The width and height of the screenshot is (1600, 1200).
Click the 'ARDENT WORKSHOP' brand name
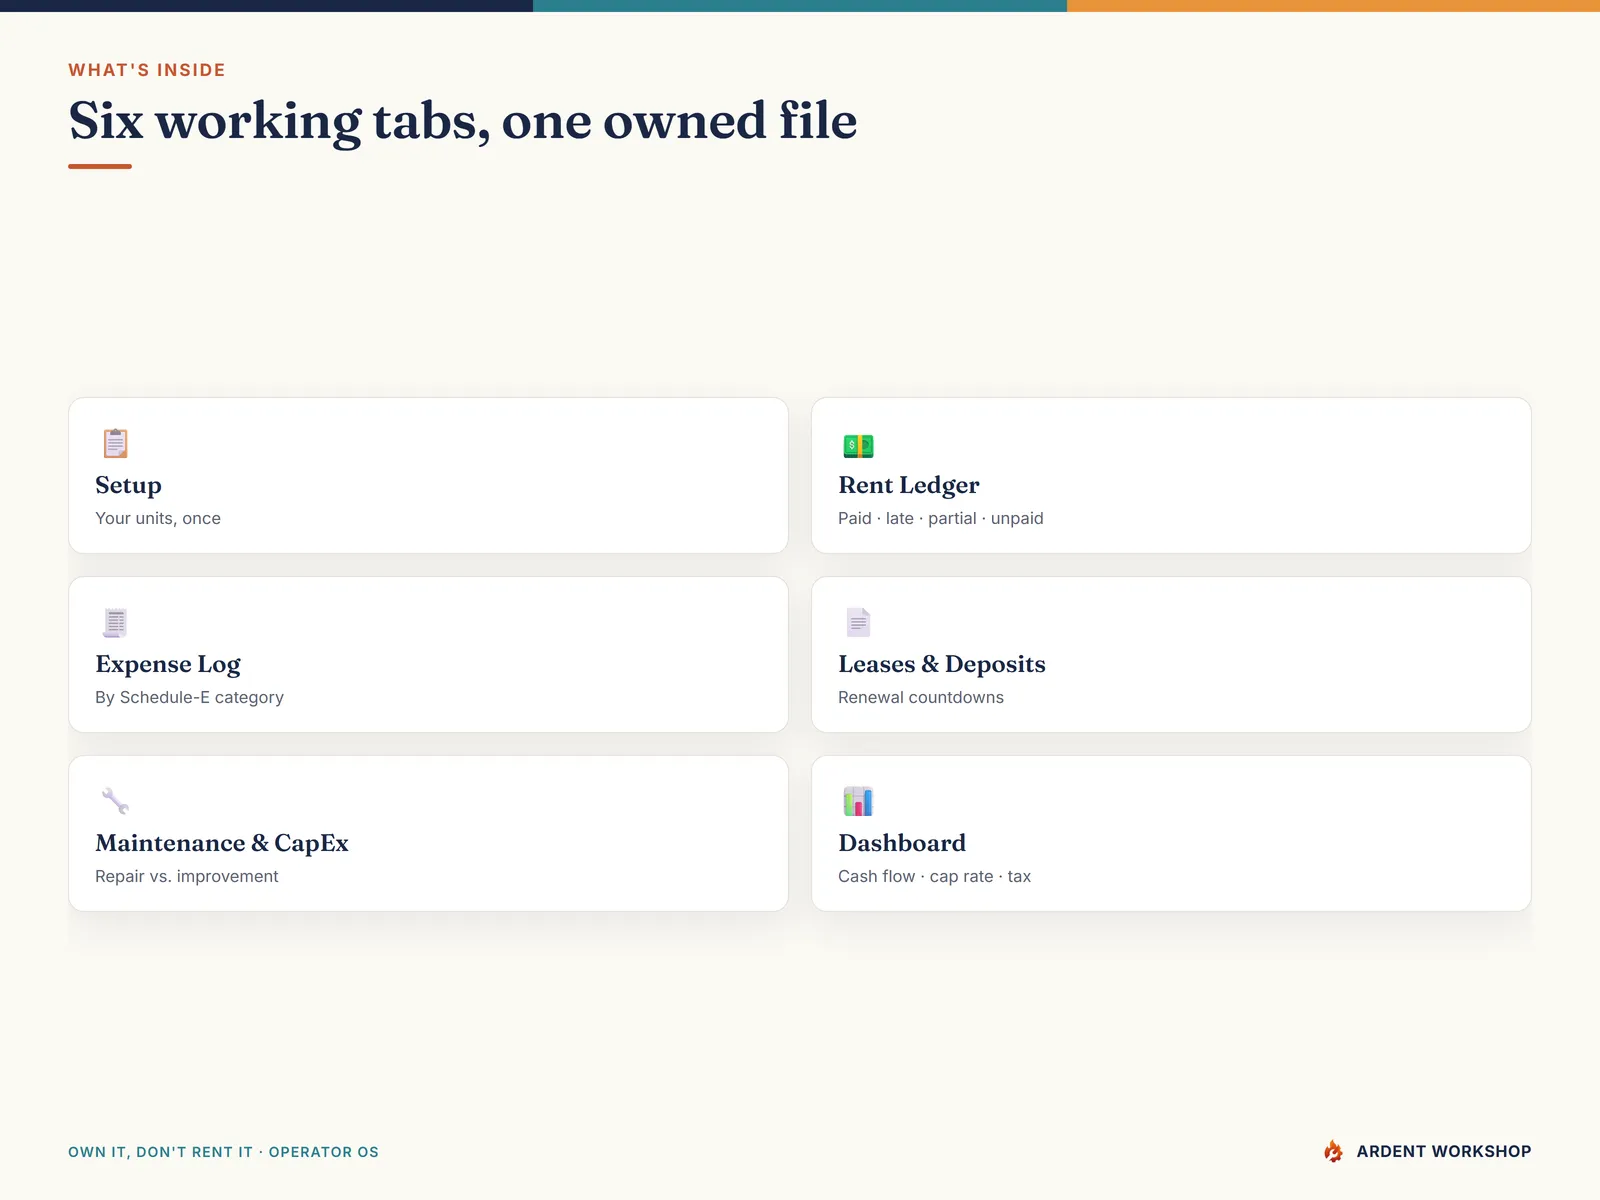(1444, 1151)
